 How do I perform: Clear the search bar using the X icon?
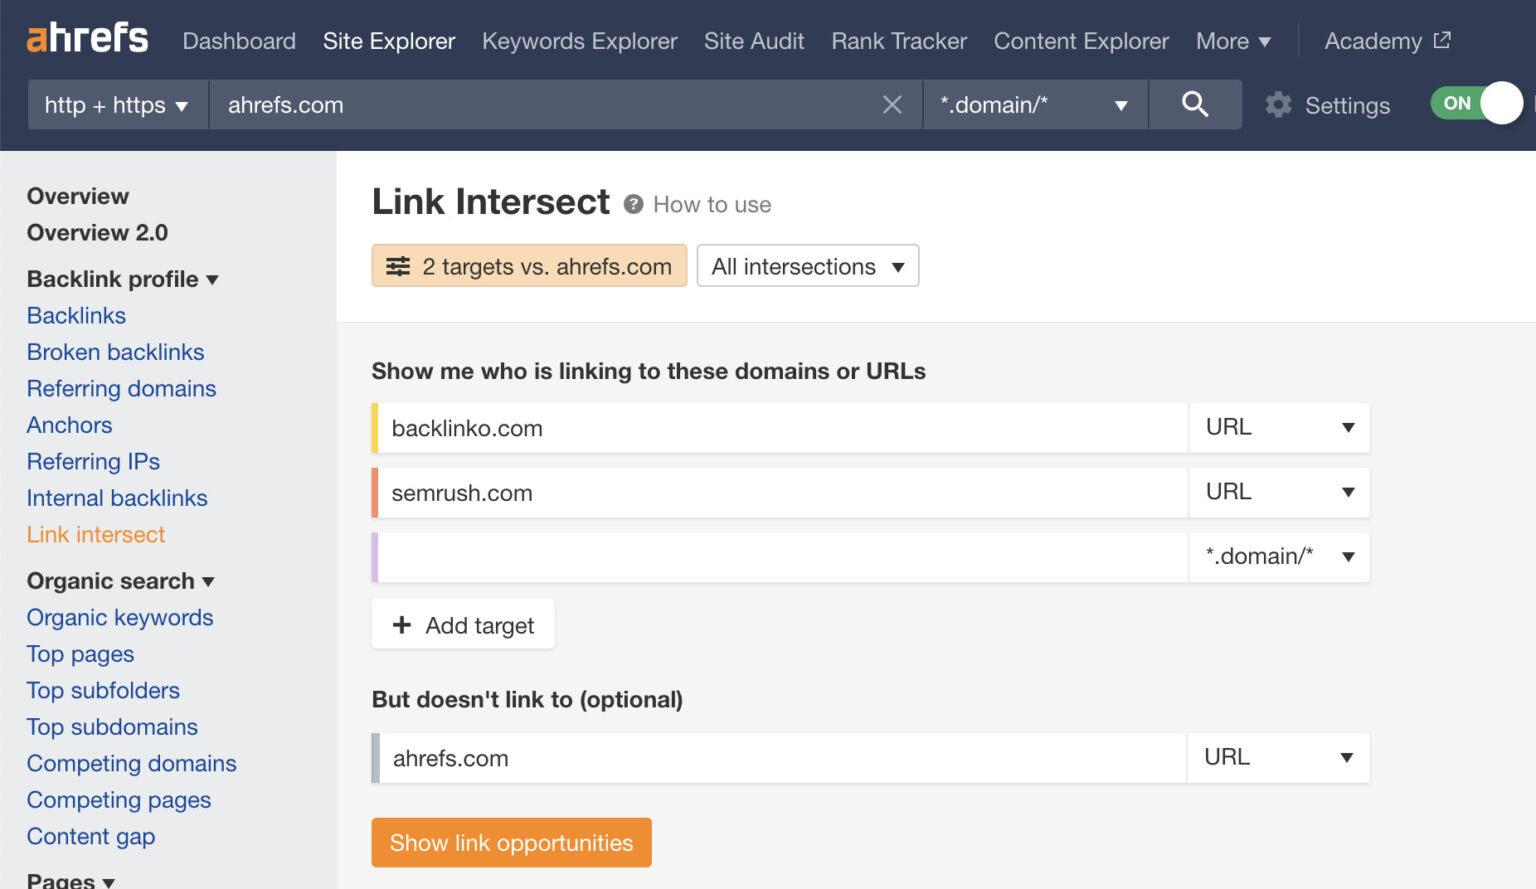891,104
